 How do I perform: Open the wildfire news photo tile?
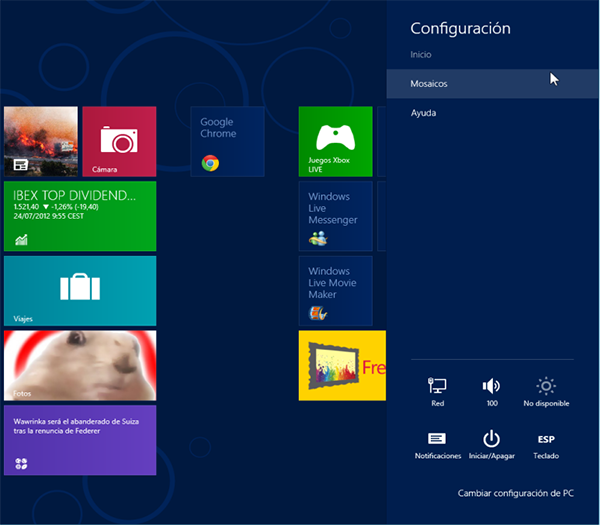[41, 141]
